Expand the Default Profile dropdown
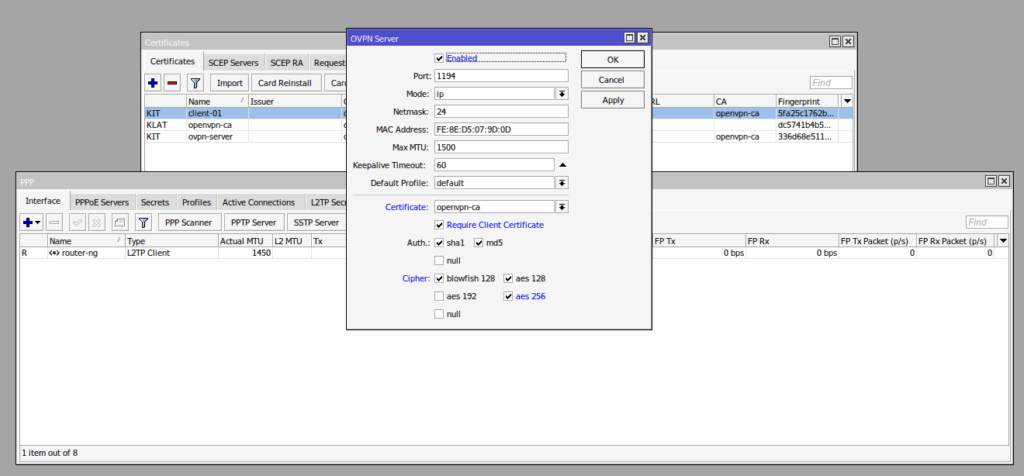 coord(562,183)
